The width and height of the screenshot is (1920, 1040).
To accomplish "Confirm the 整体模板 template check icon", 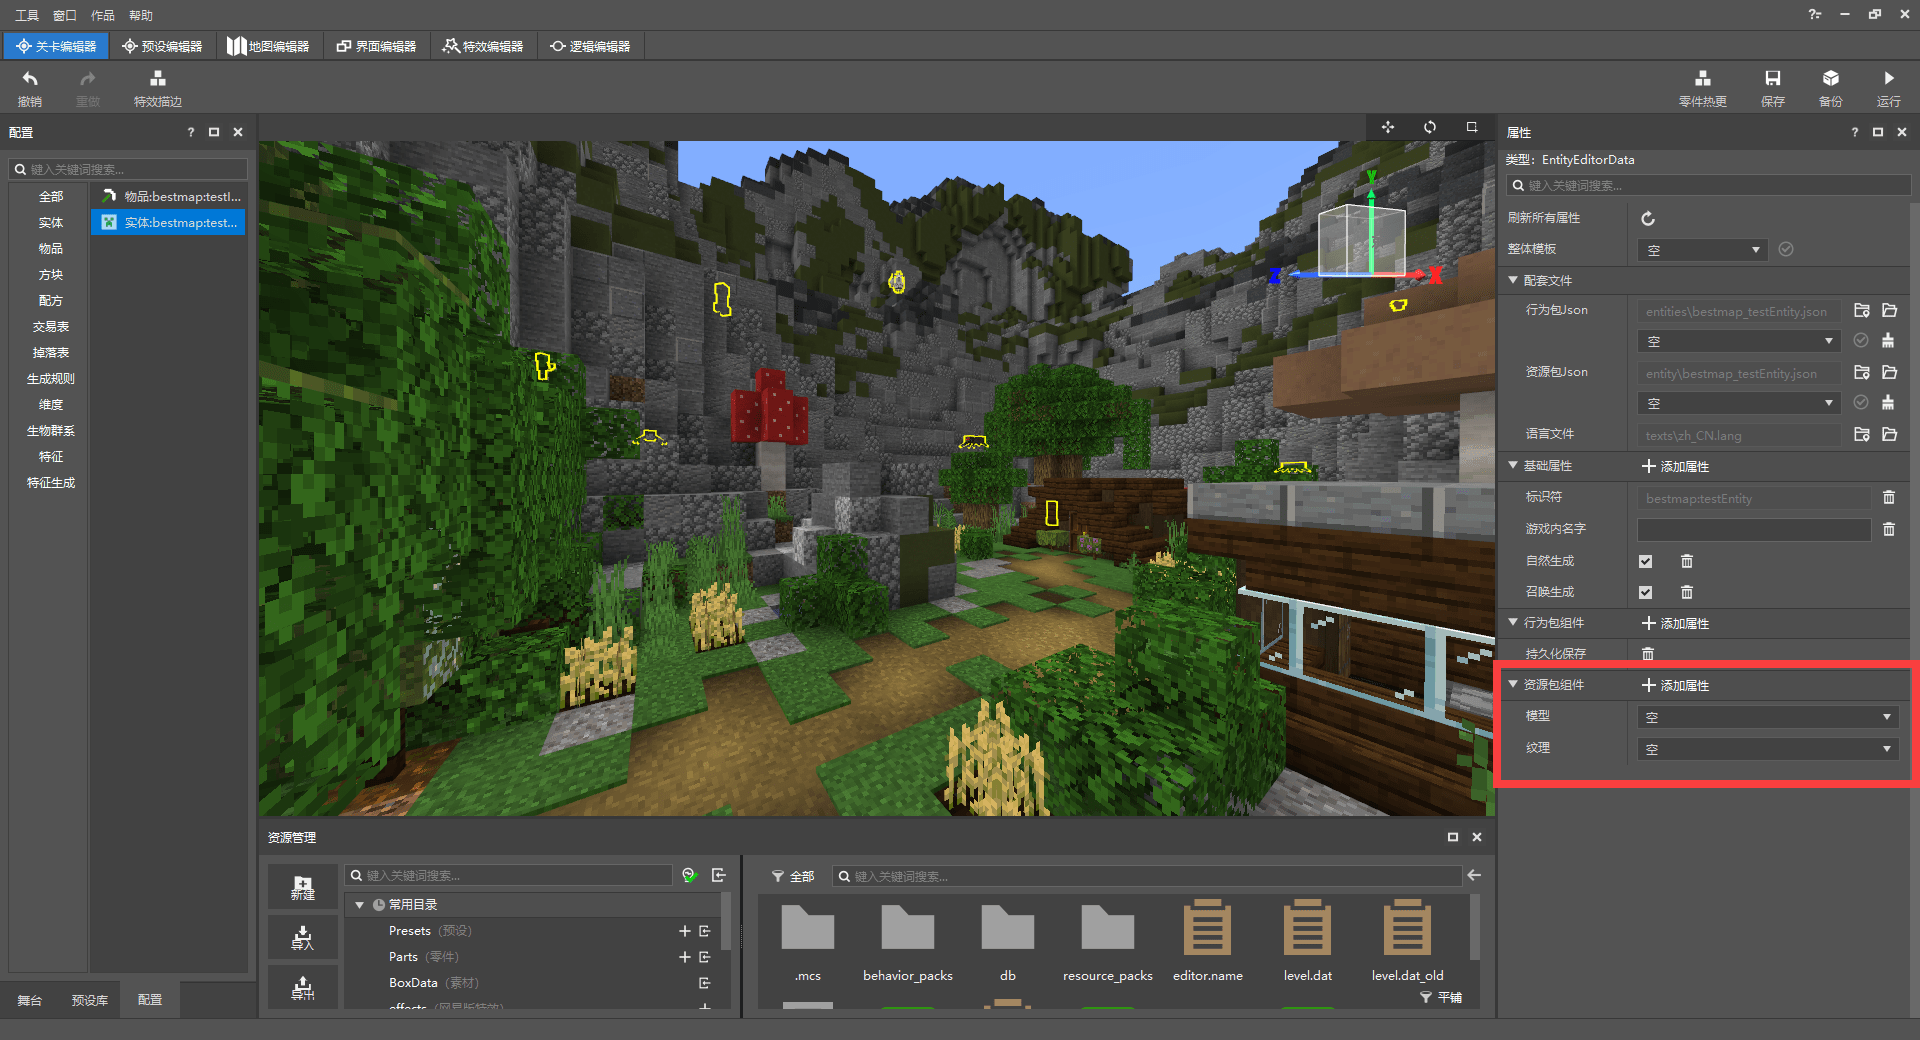I will 1786,249.
